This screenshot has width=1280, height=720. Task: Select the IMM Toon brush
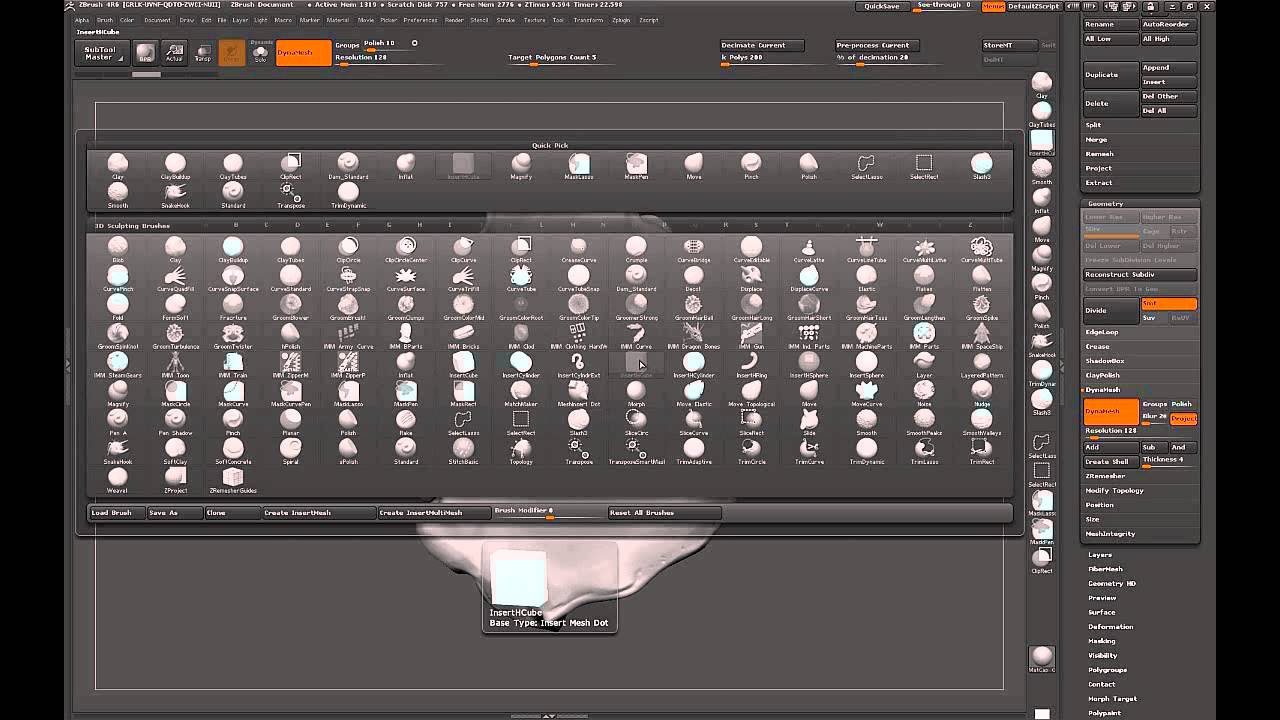(175, 365)
